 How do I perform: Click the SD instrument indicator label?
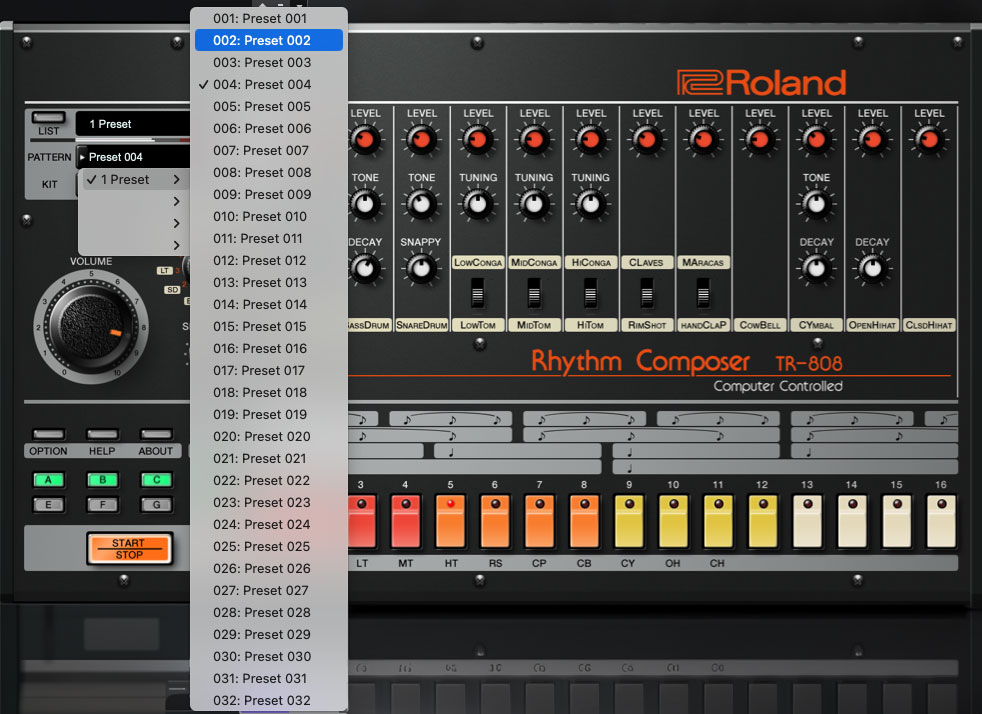coord(172,290)
